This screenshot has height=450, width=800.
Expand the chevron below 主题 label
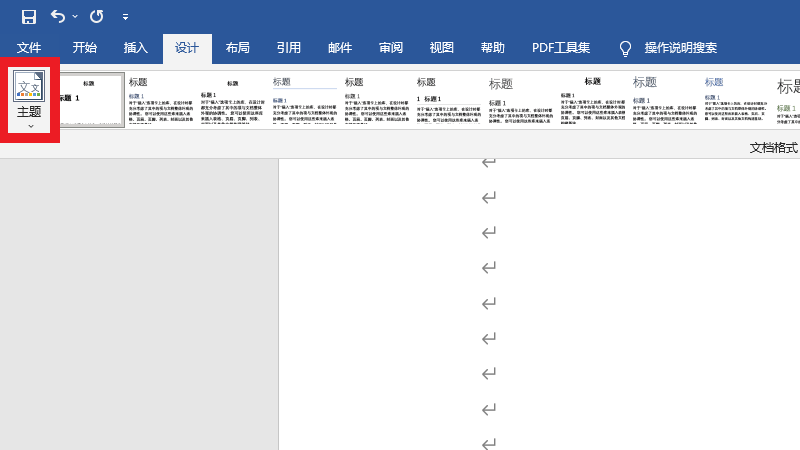pos(30,127)
